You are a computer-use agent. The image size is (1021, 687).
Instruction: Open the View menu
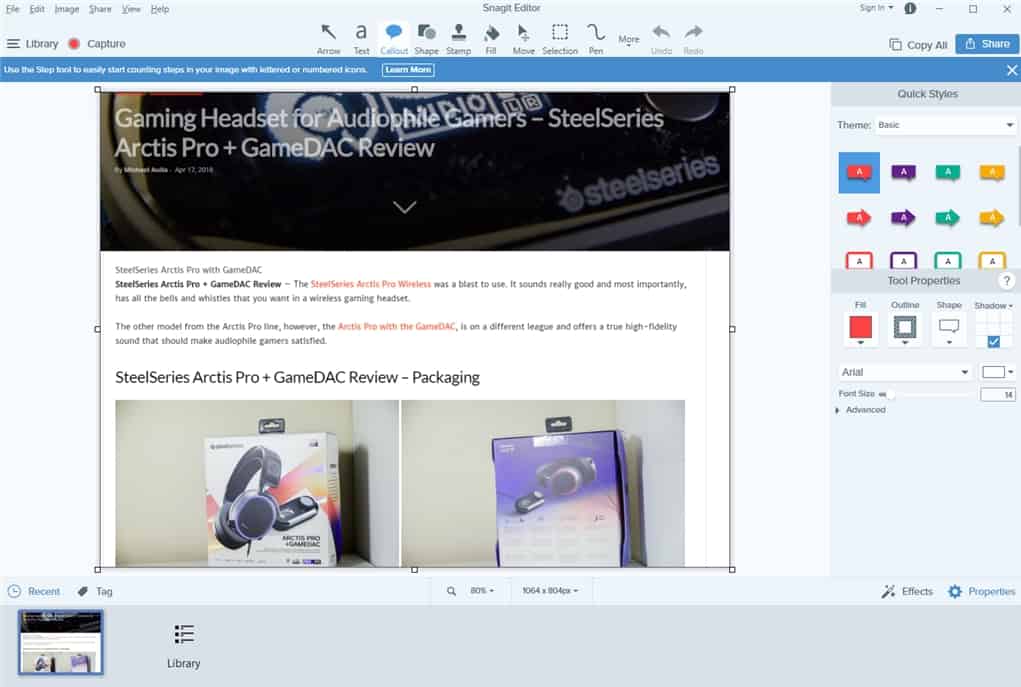[131, 9]
